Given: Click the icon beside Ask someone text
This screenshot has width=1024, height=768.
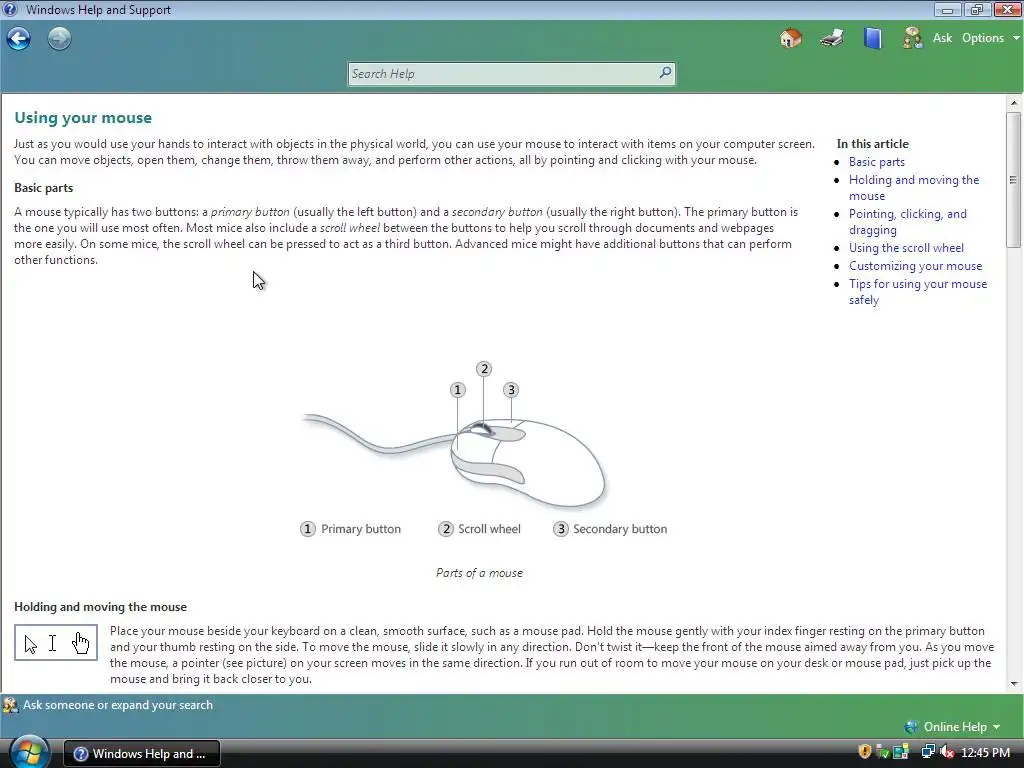Looking at the screenshot, I should click(x=10, y=705).
